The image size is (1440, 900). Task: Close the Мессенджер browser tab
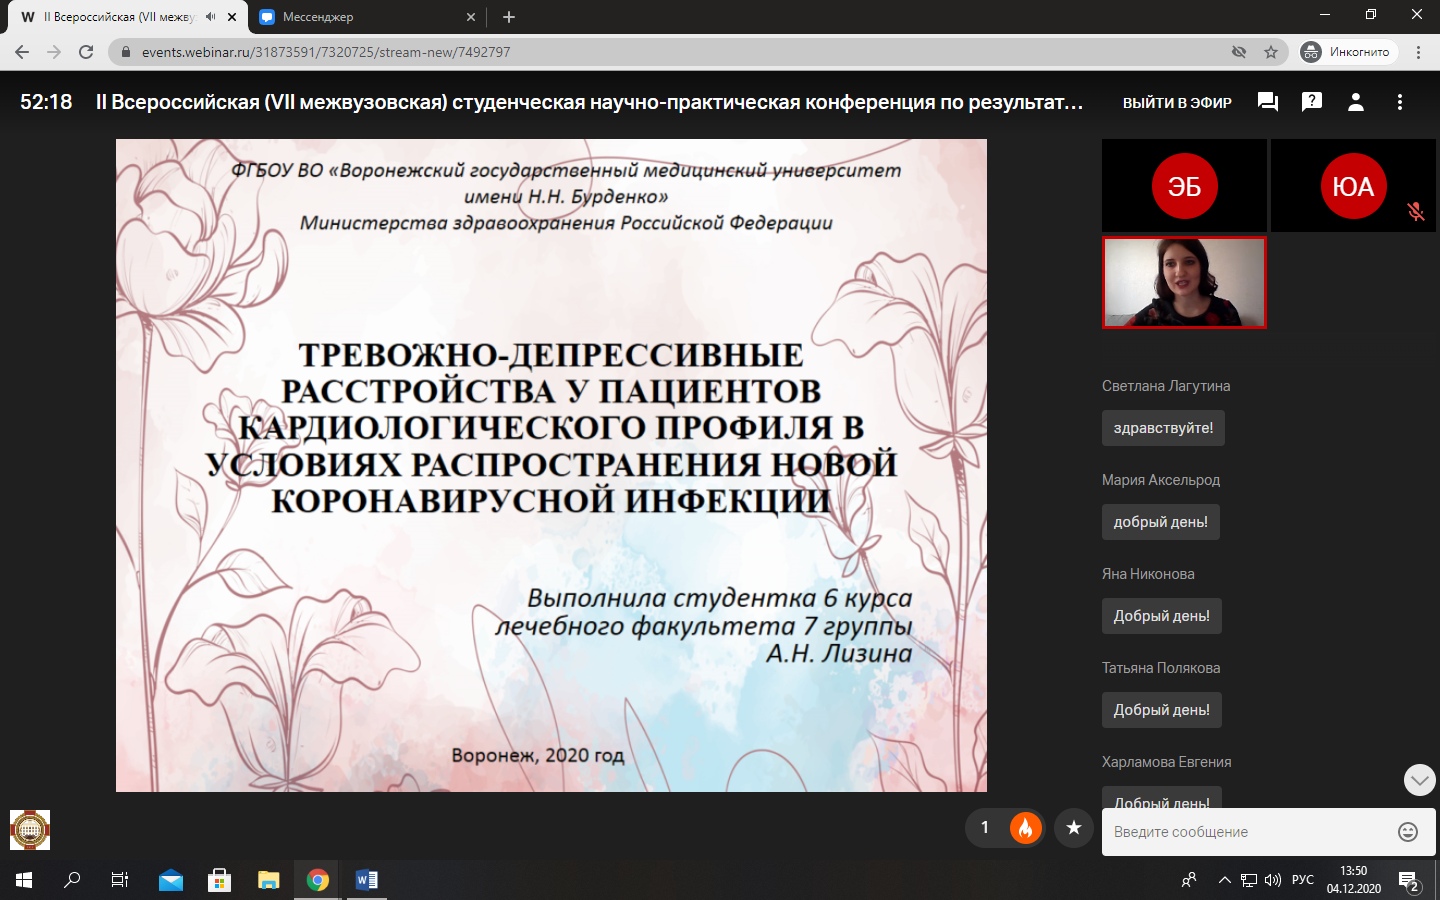pyautogui.click(x=471, y=17)
